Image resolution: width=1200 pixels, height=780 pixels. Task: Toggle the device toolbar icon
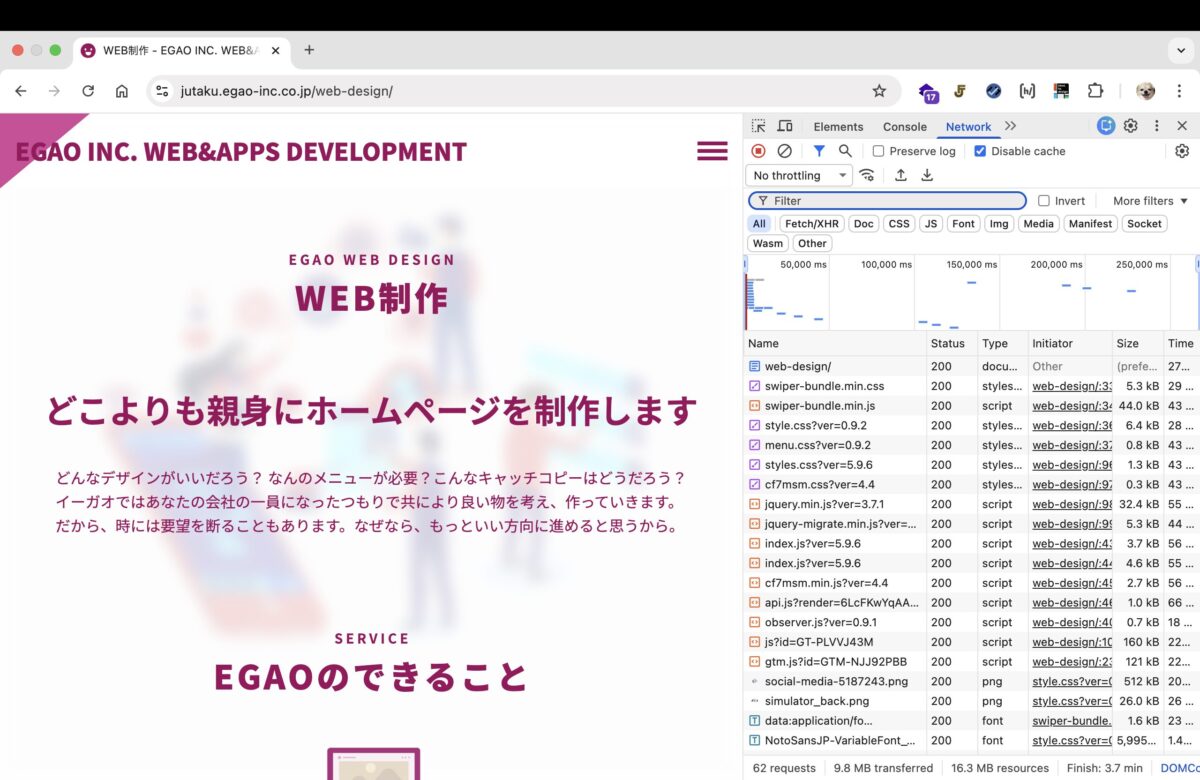point(785,126)
